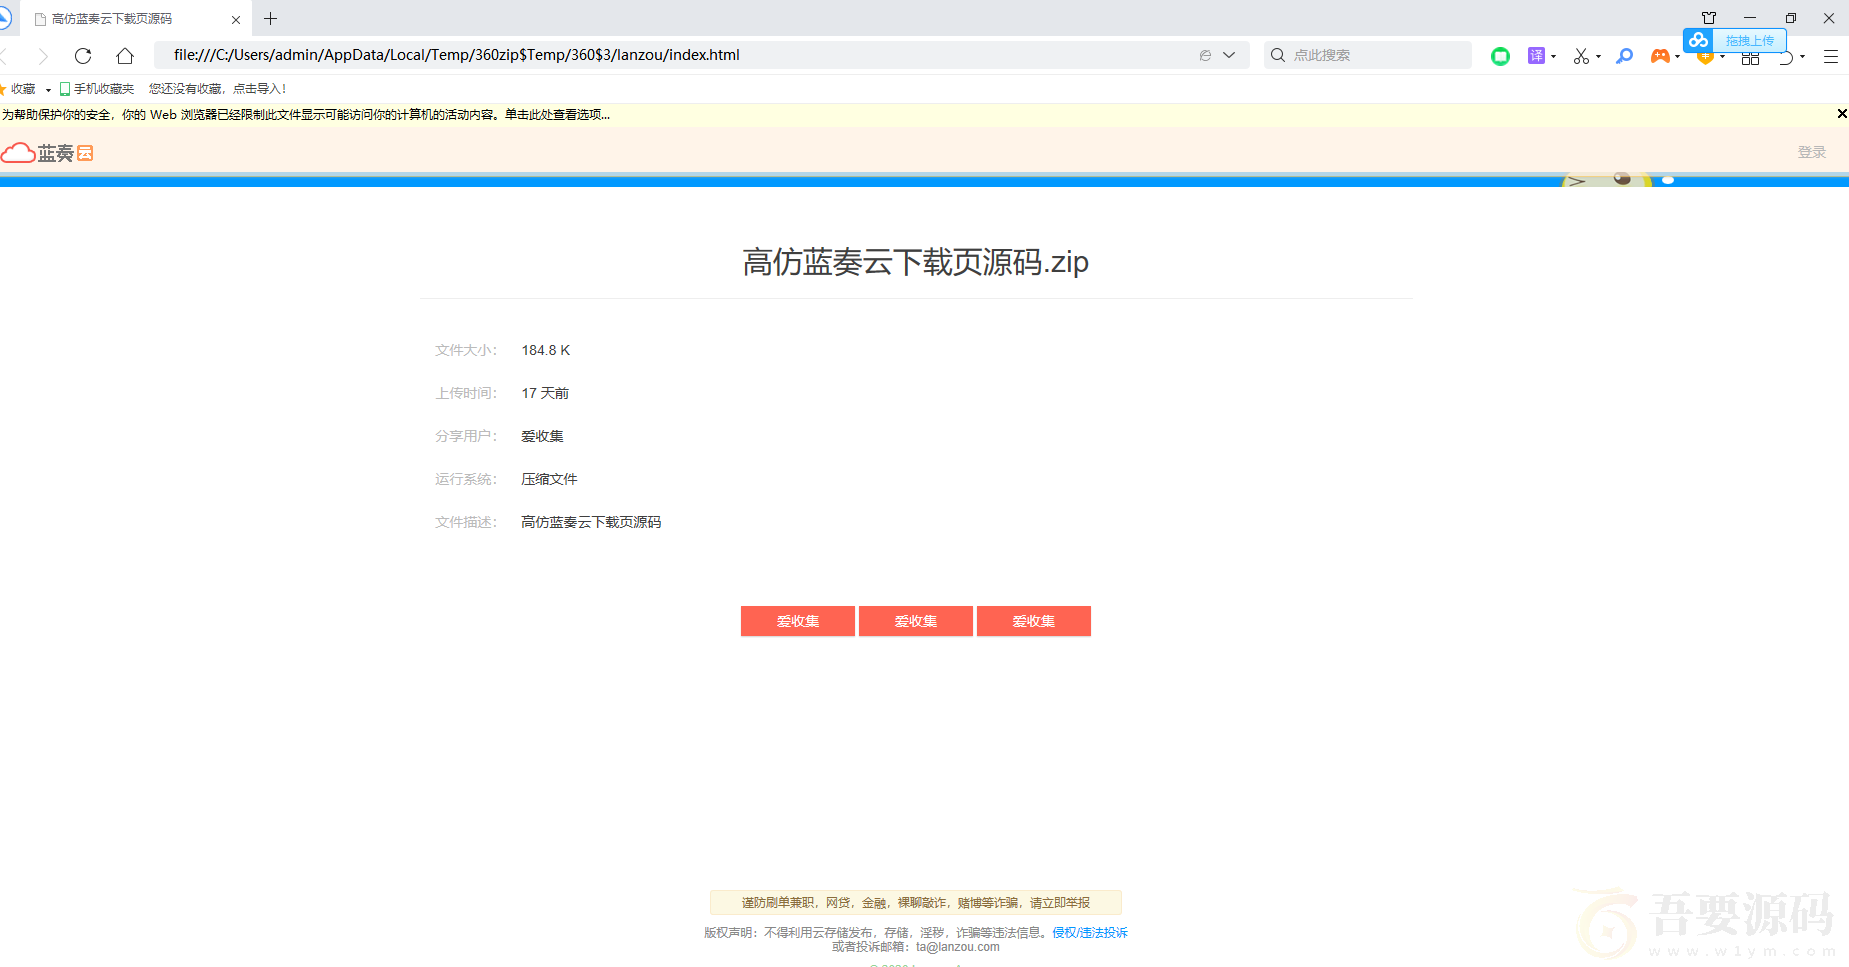Click the 侵权/违法投诉 complaint link
1849x967 pixels.
pyautogui.click(x=1090, y=932)
